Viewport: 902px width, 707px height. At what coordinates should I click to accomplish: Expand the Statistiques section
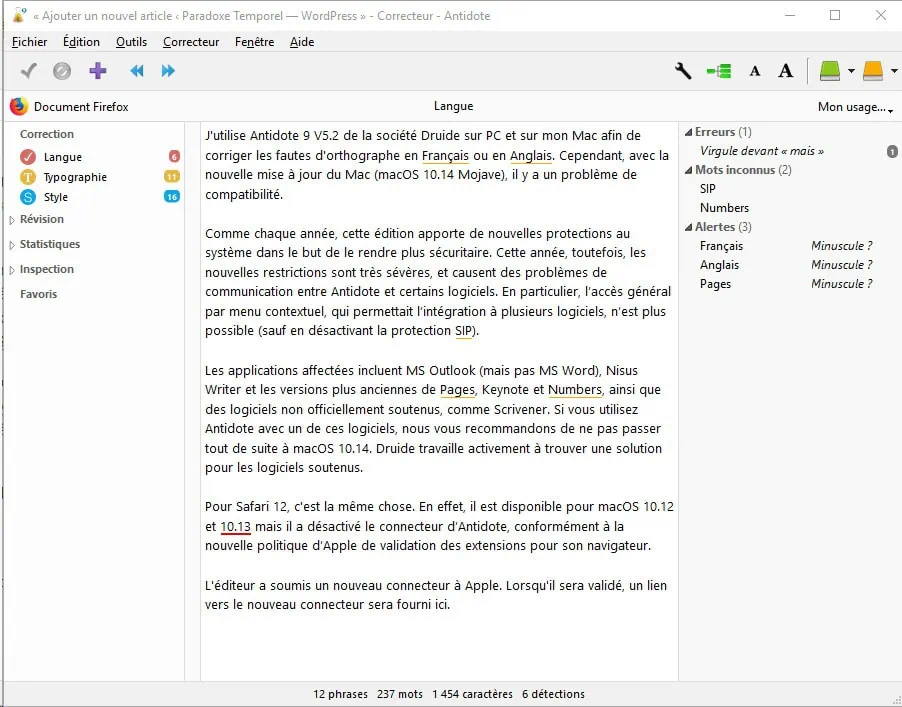click(49, 244)
